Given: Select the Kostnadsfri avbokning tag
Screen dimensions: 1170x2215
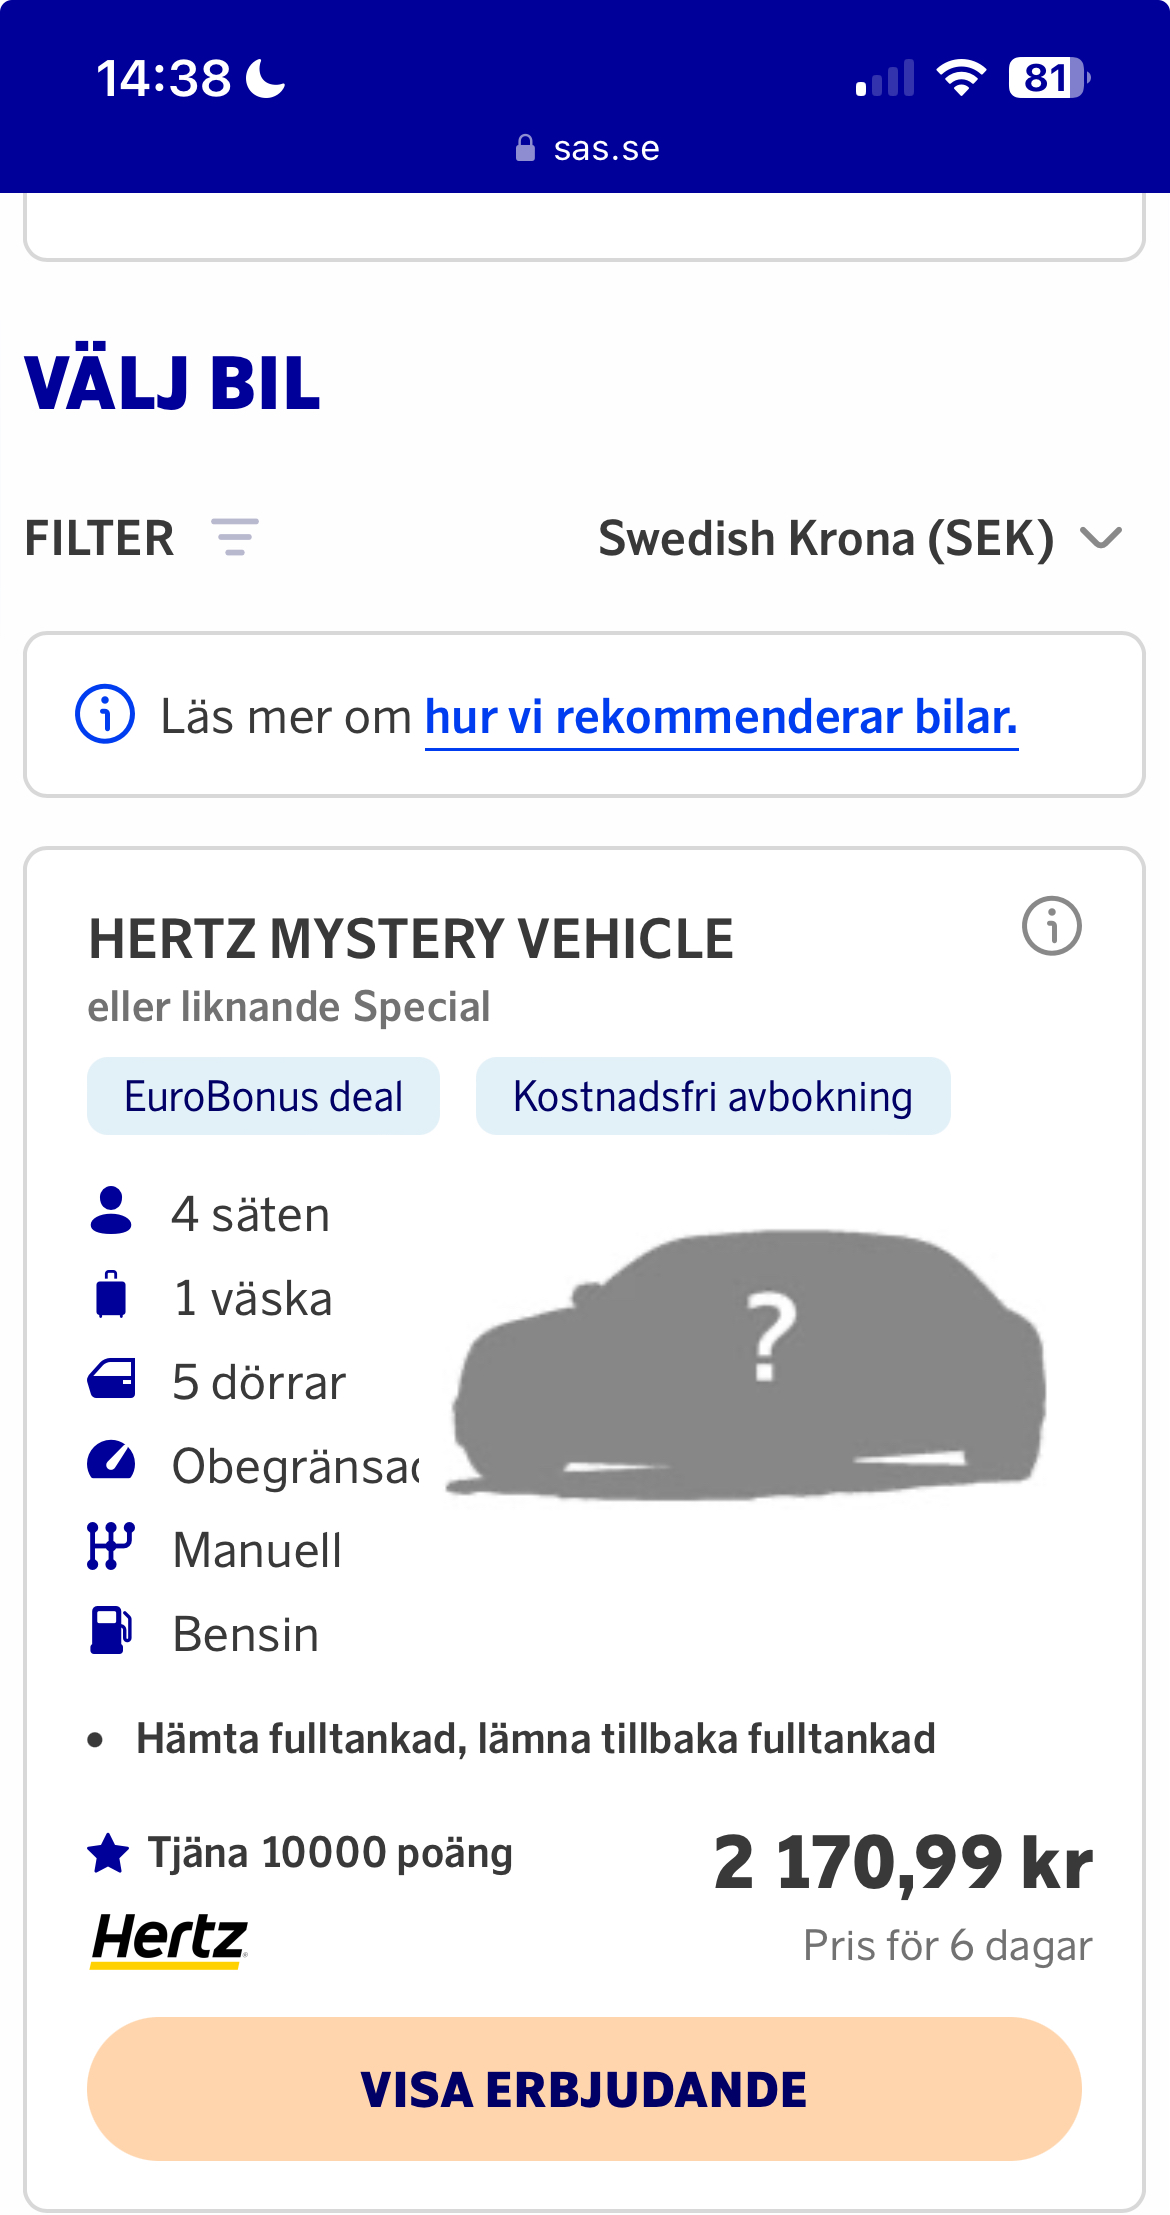Looking at the screenshot, I should click(712, 1097).
